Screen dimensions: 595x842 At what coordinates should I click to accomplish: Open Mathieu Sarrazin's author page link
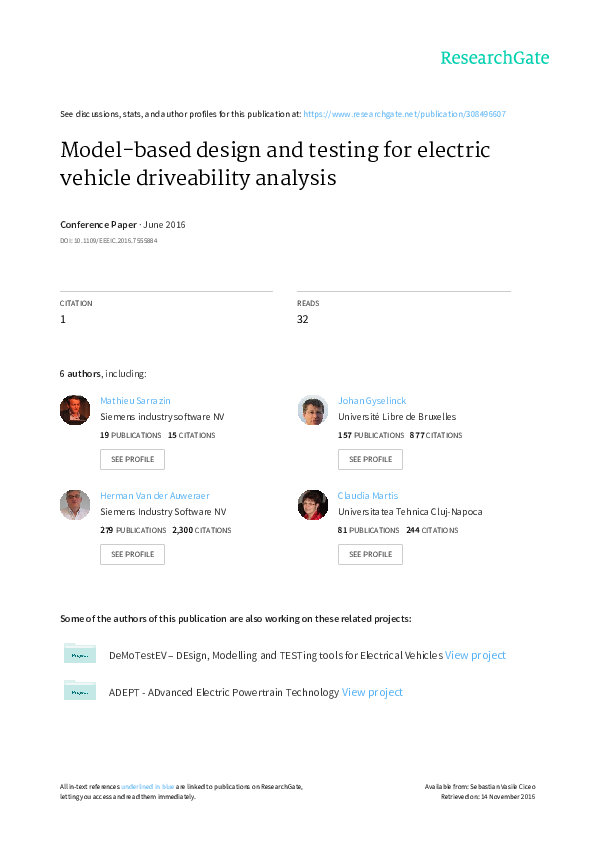134,400
